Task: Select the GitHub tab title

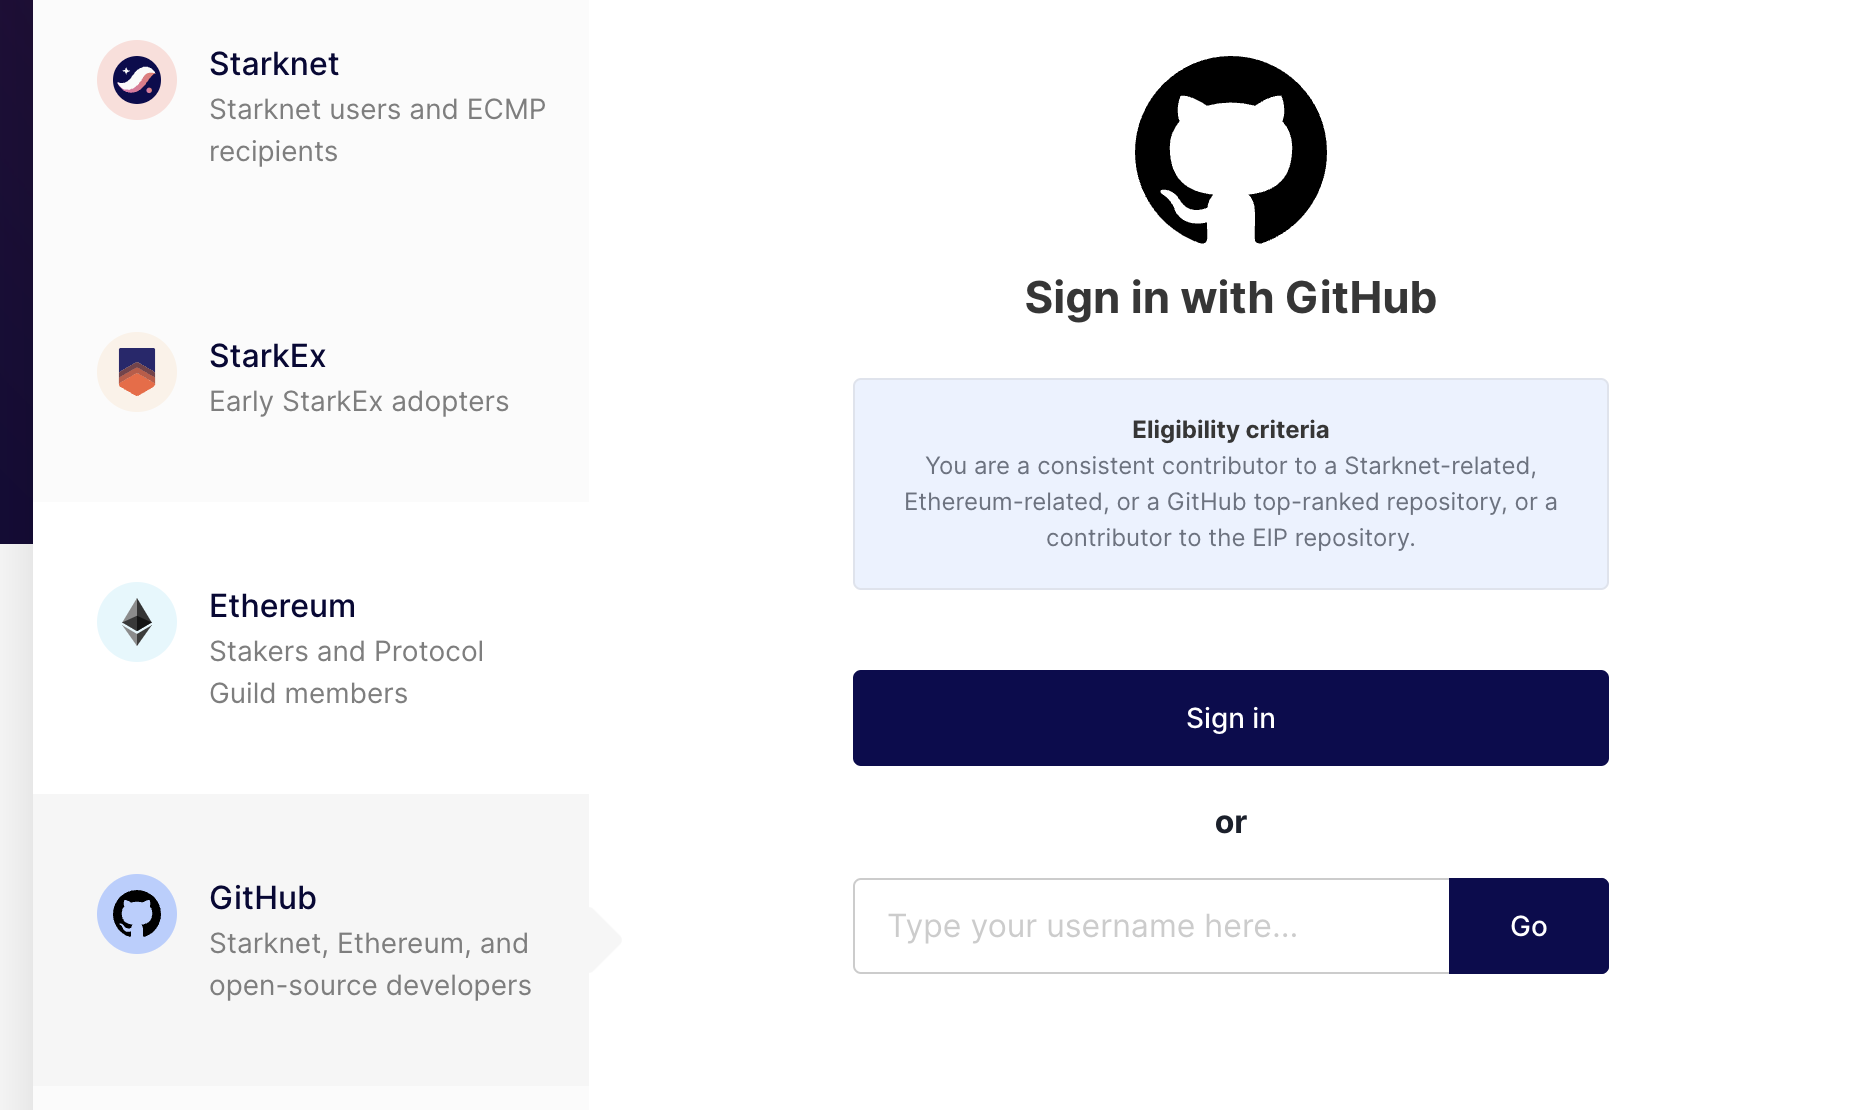Action: (x=262, y=898)
